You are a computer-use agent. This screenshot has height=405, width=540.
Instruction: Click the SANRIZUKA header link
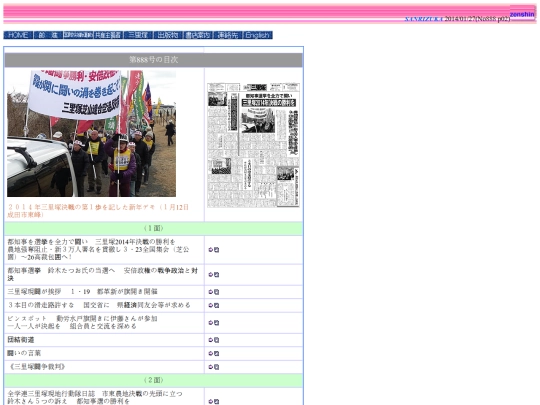[424, 19]
